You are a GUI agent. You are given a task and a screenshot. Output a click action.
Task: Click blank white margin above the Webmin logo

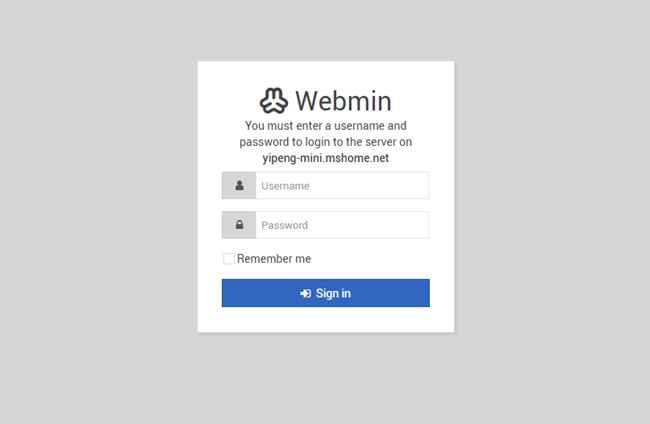pyautogui.click(x=325, y=74)
